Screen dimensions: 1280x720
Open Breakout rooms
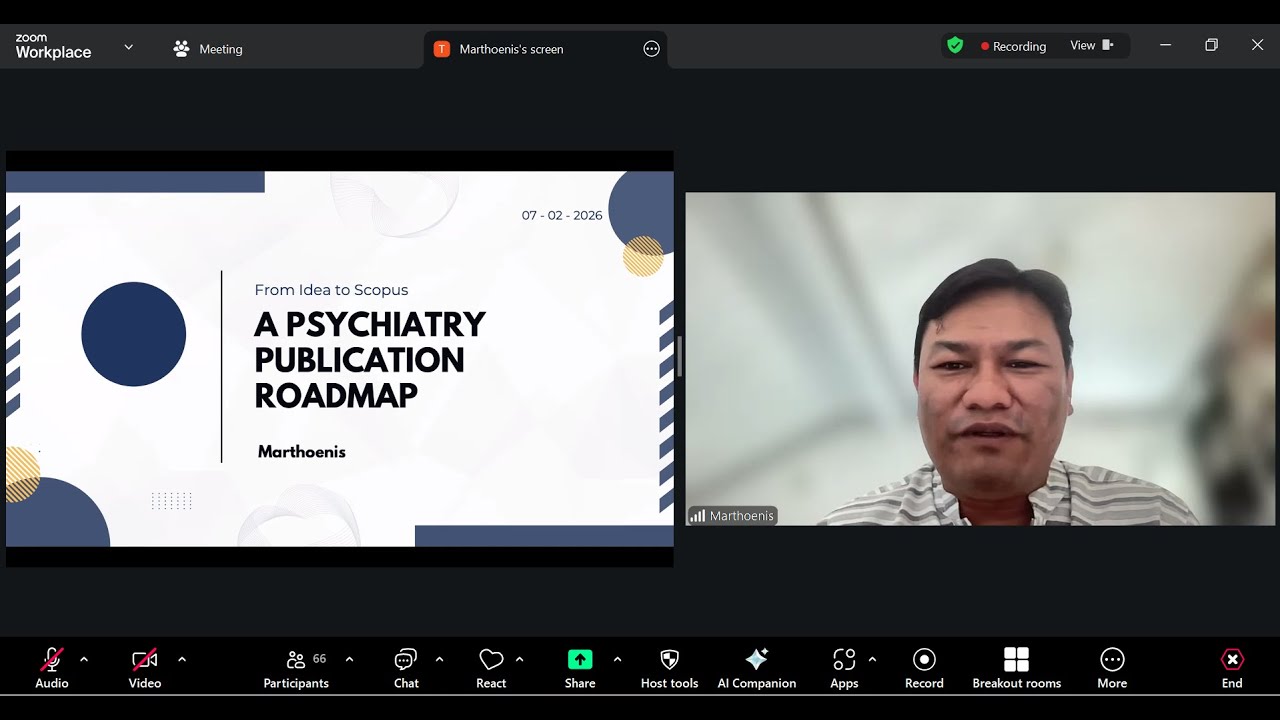pyautogui.click(x=1017, y=668)
